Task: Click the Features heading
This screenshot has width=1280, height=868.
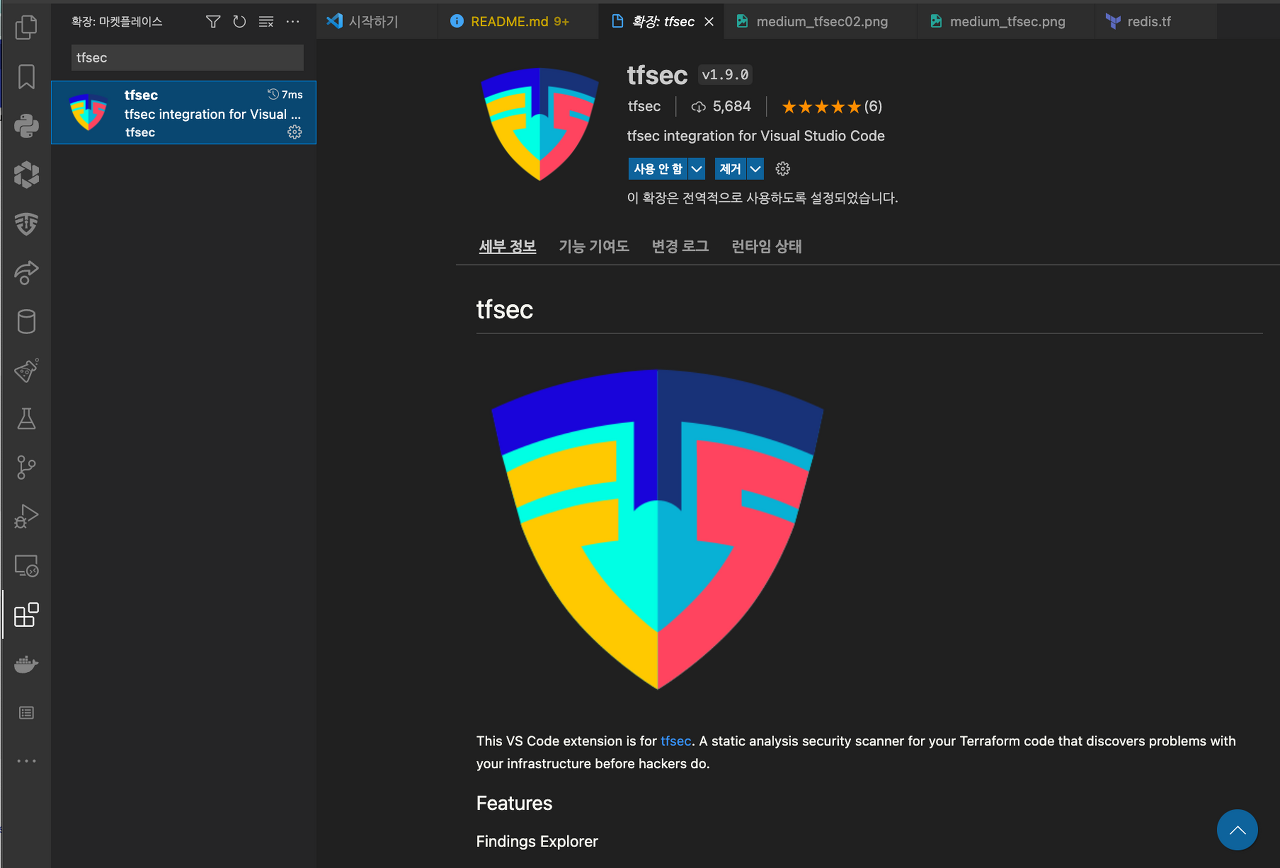Action: 514,803
